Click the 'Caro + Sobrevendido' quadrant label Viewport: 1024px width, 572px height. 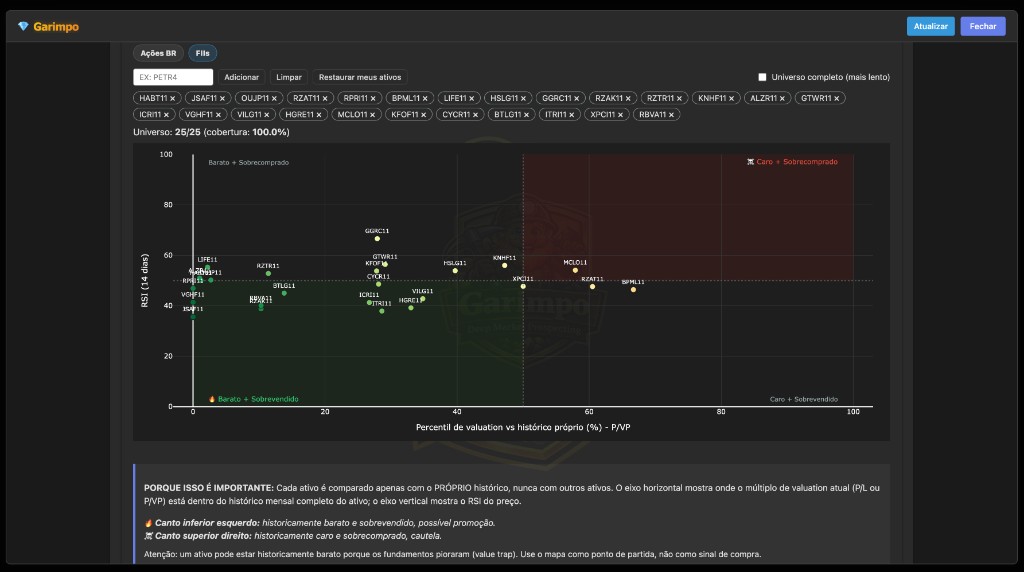pos(804,399)
